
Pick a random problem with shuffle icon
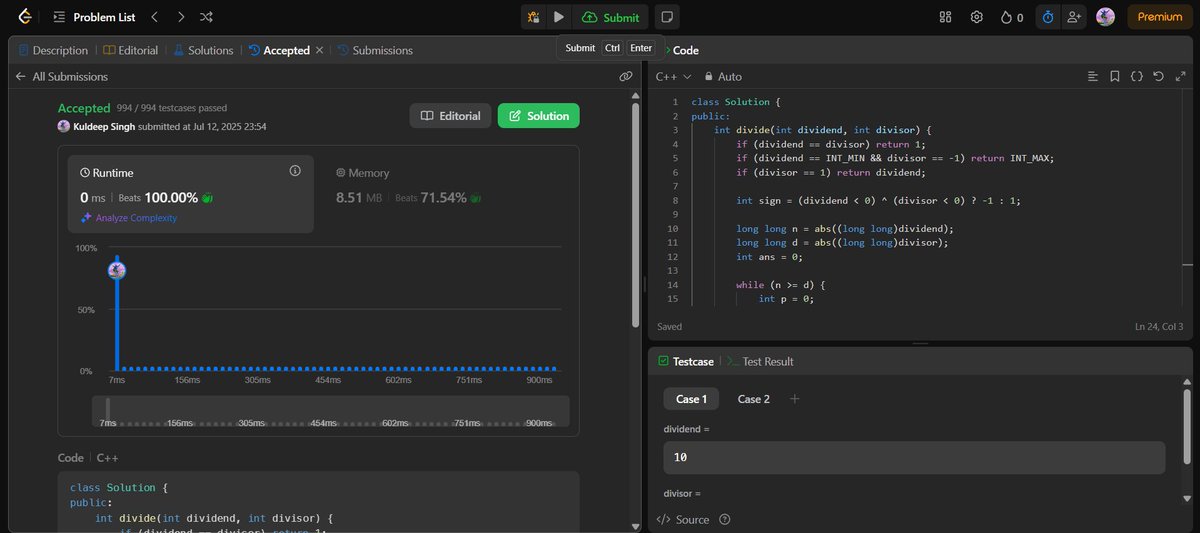[x=206, y=17]
